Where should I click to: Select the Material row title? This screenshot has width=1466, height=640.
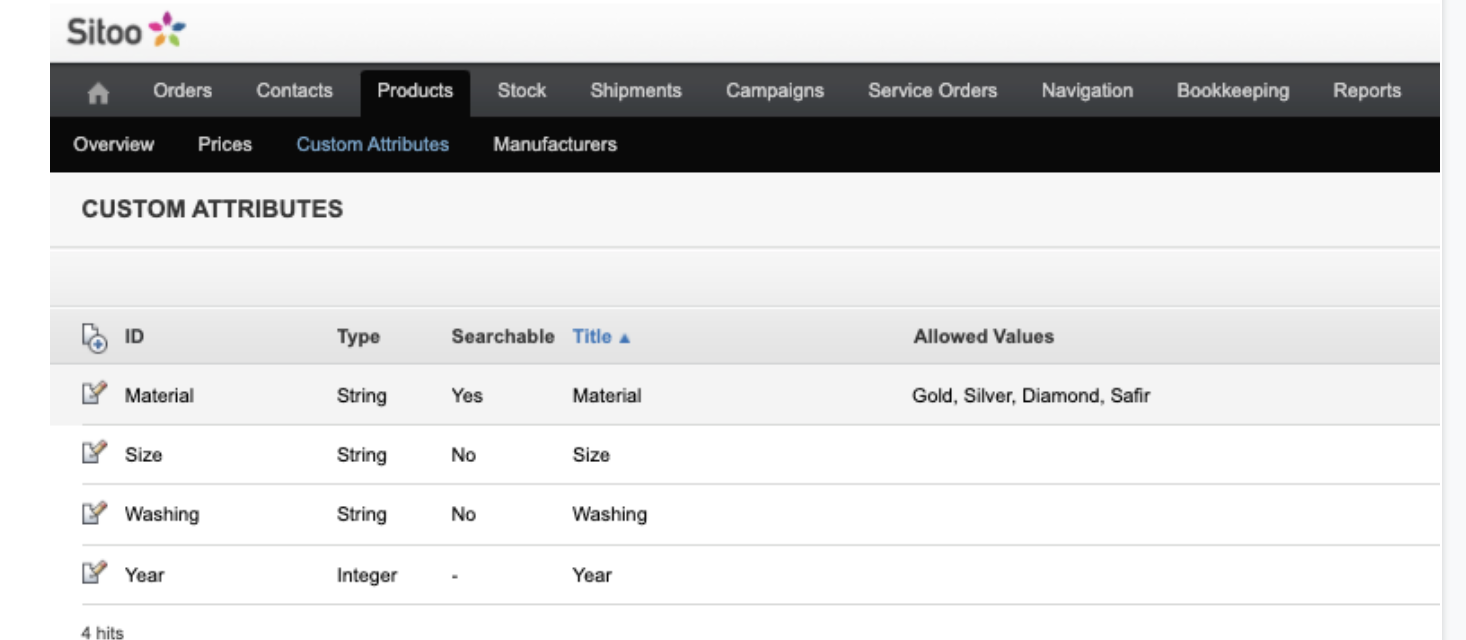tap(607, 395)
